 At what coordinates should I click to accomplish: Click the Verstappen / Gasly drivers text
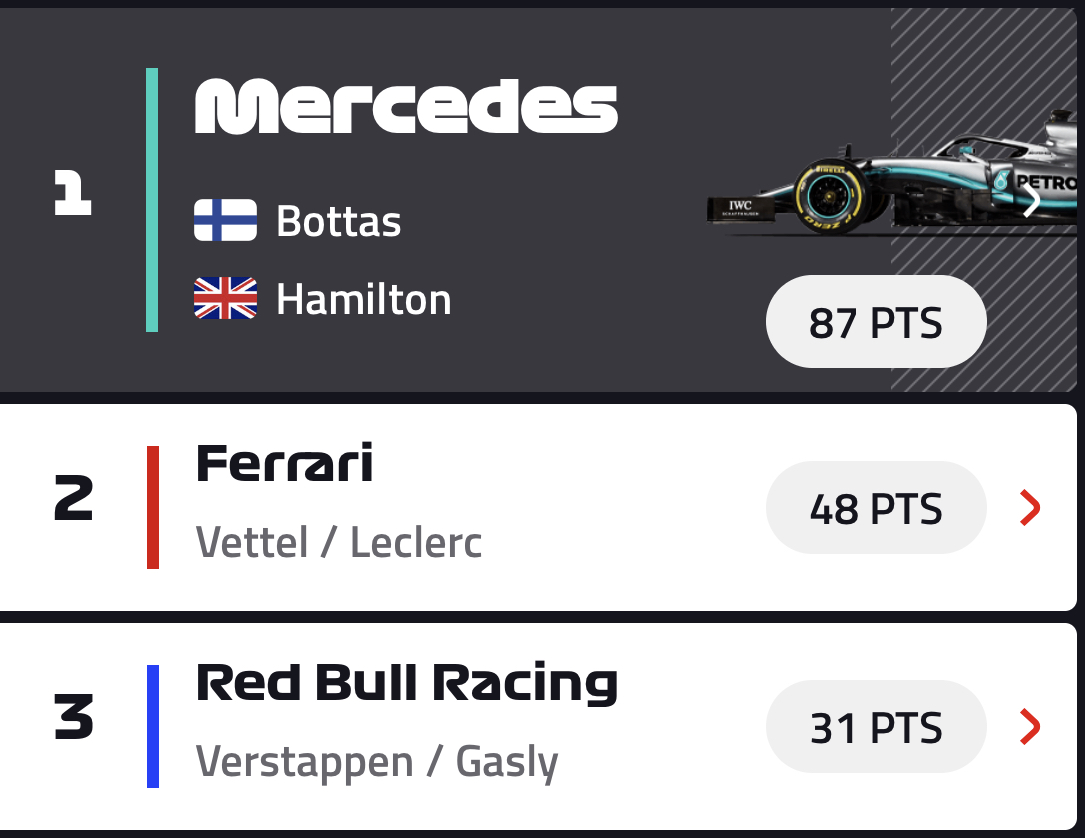coord(377,761)
